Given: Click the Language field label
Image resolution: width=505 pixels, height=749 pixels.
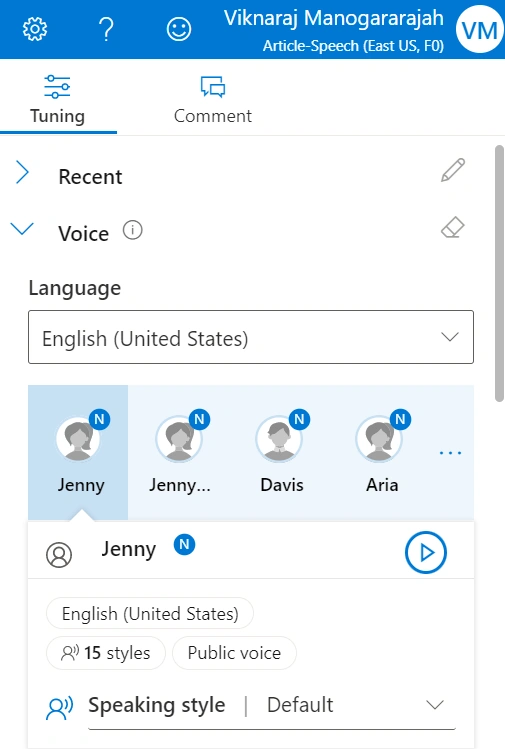Looking at the screenshot, I should point(75,288).
